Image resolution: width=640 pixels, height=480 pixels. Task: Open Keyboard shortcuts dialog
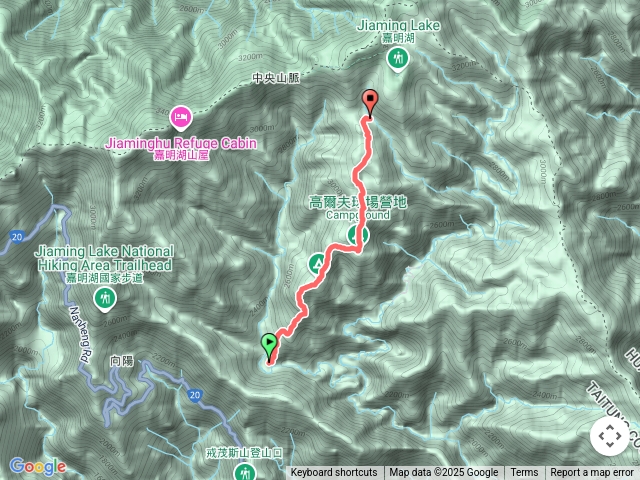[334, 473]
